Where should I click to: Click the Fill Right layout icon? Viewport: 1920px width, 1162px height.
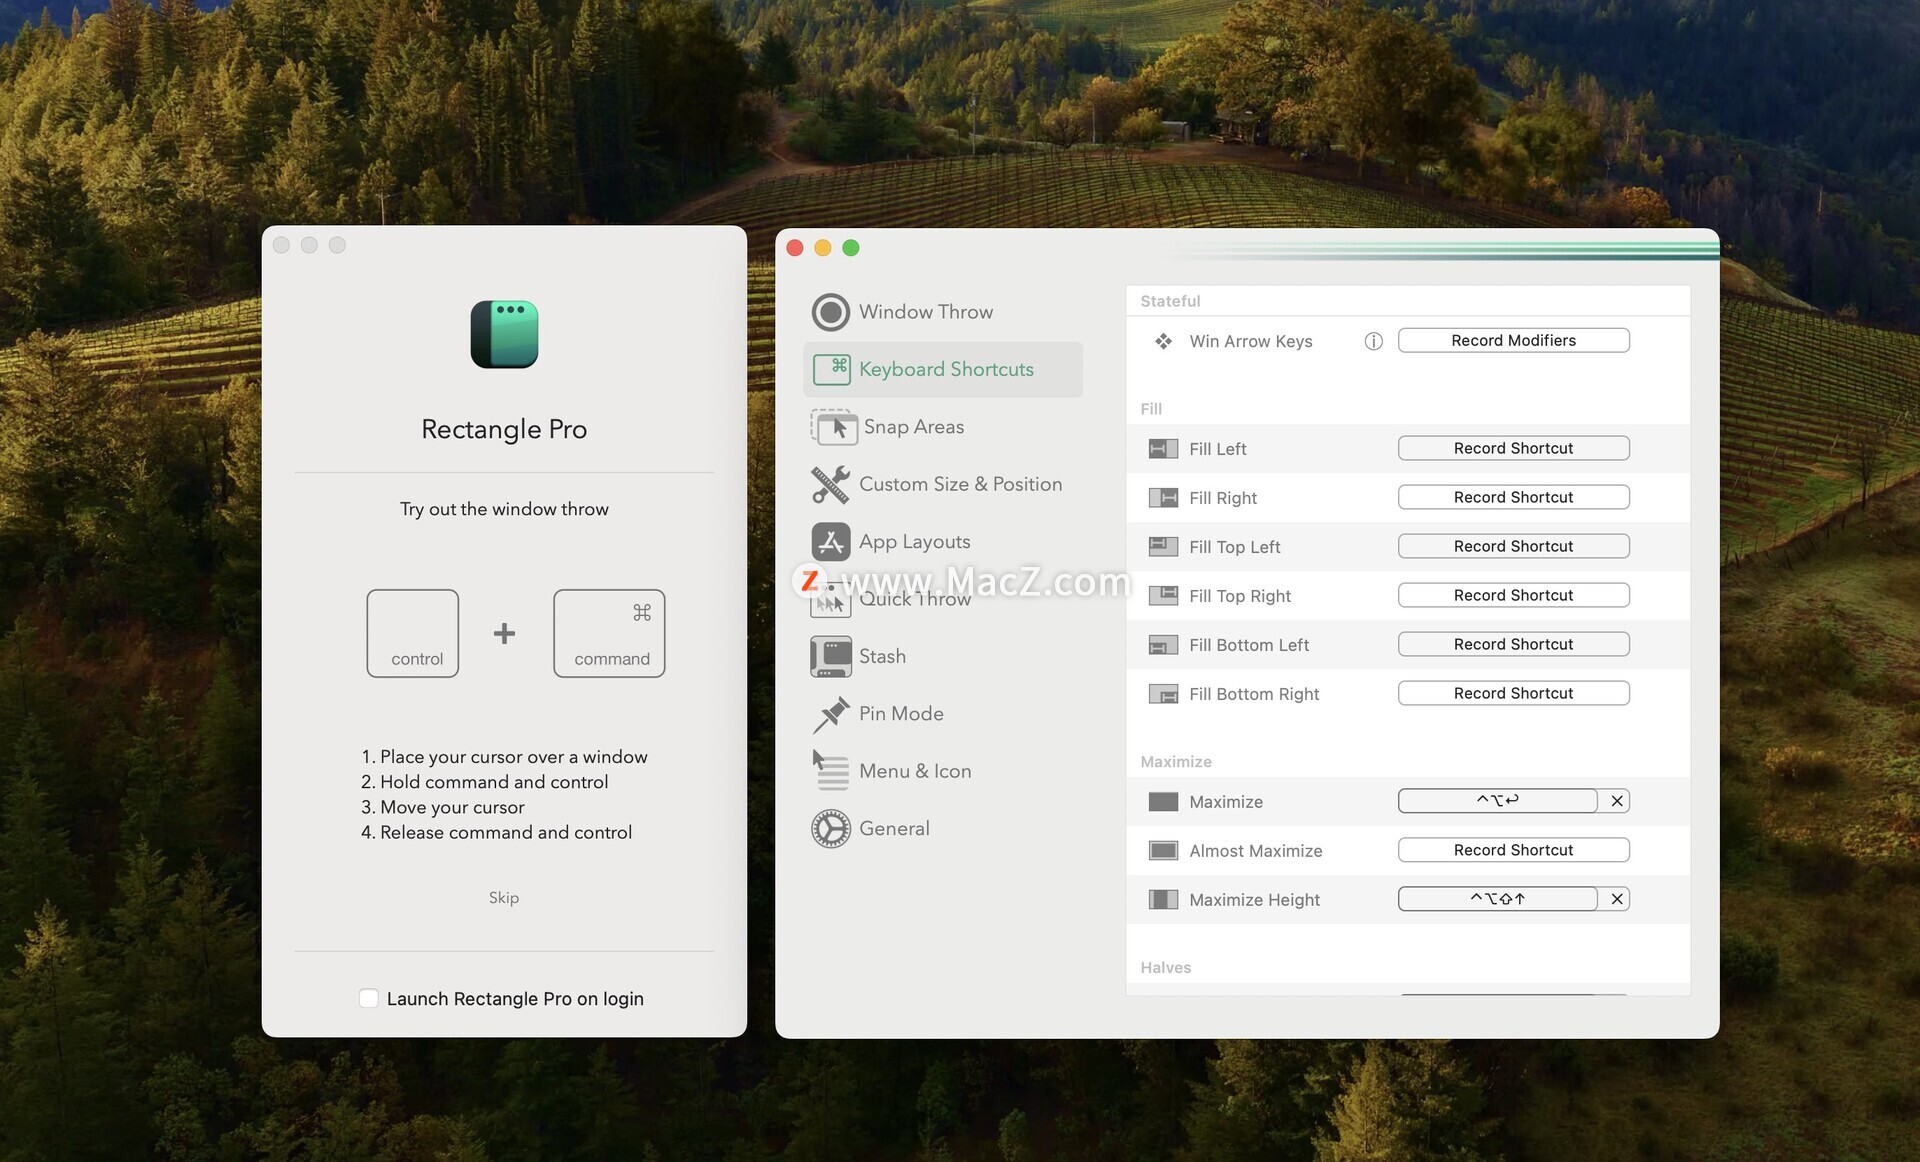click(1163, 498)
